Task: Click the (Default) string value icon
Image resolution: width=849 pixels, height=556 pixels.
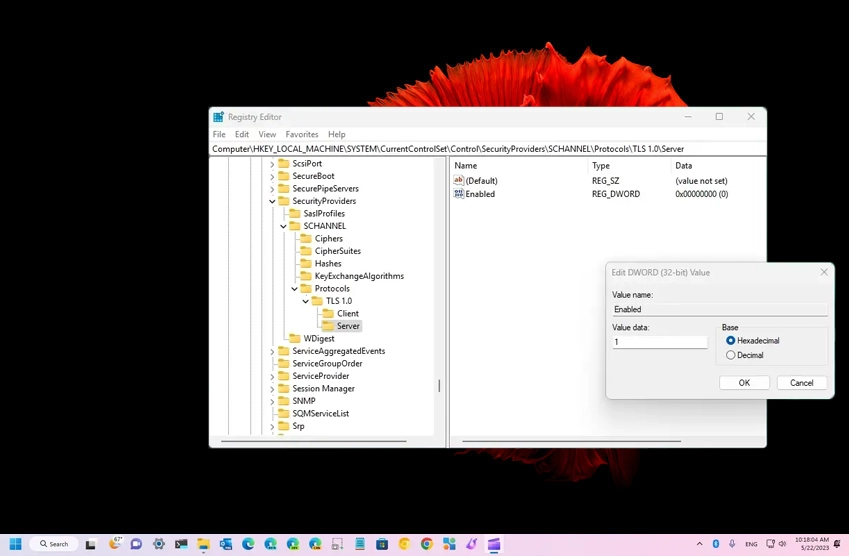Action: click(x=459, y=181)
